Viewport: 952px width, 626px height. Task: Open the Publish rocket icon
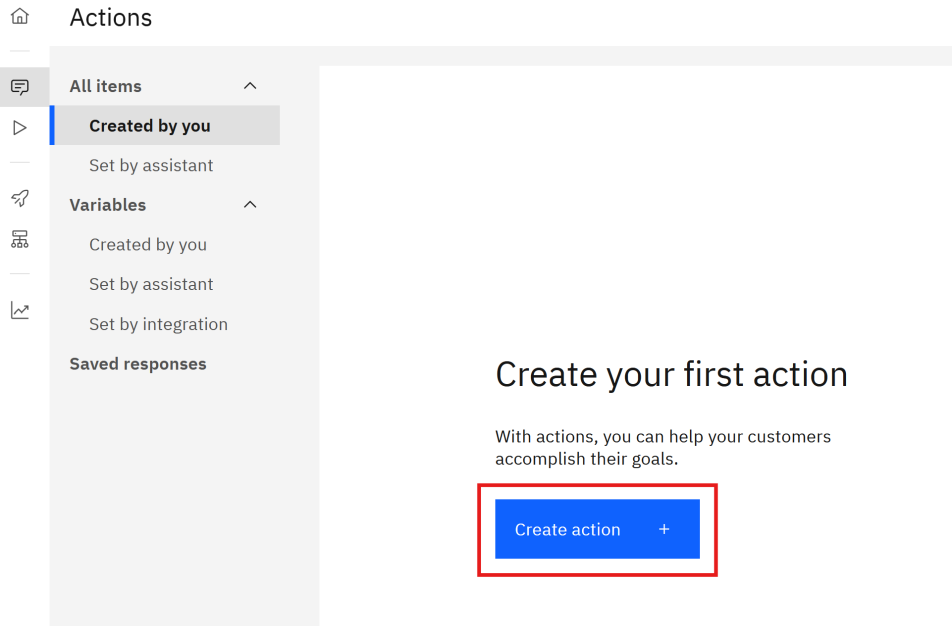[x=20, y=198]
